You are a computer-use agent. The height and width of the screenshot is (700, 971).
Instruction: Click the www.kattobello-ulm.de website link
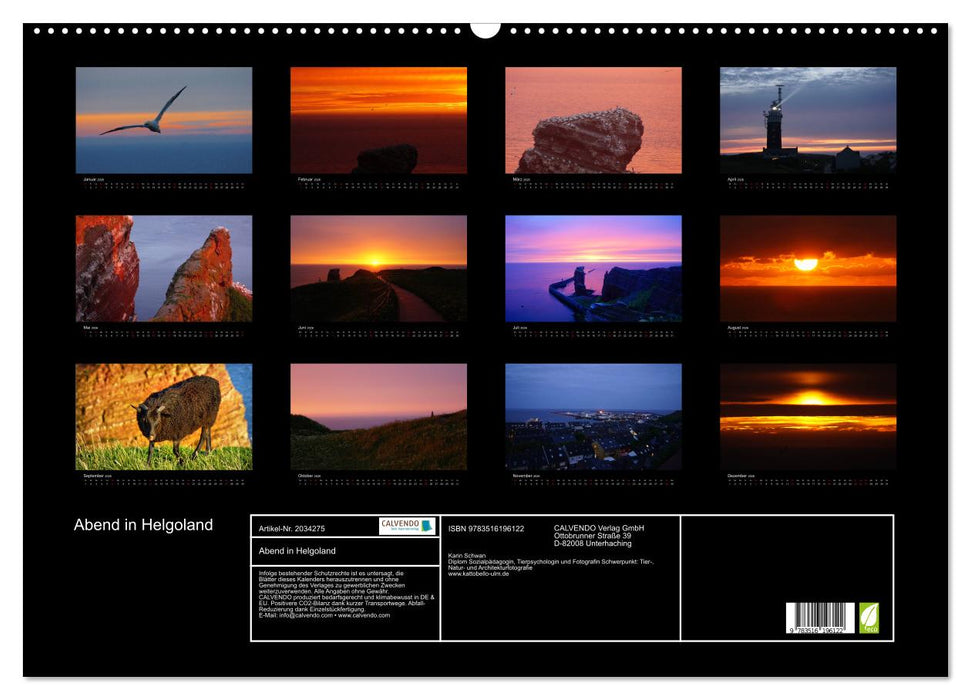478,574
